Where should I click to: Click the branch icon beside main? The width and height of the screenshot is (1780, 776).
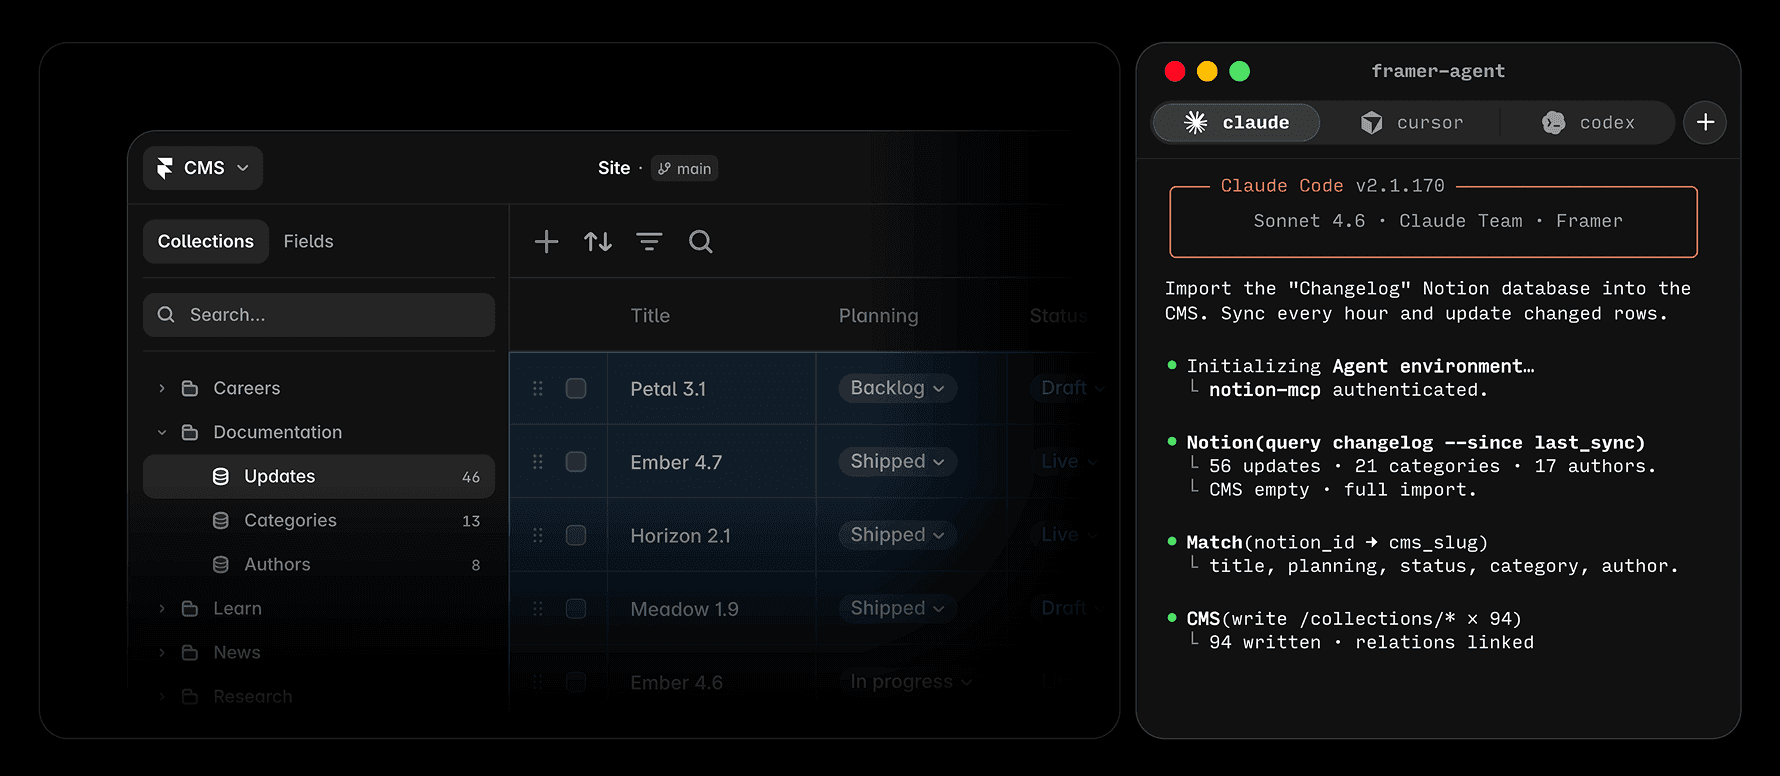tap(665, 168)
